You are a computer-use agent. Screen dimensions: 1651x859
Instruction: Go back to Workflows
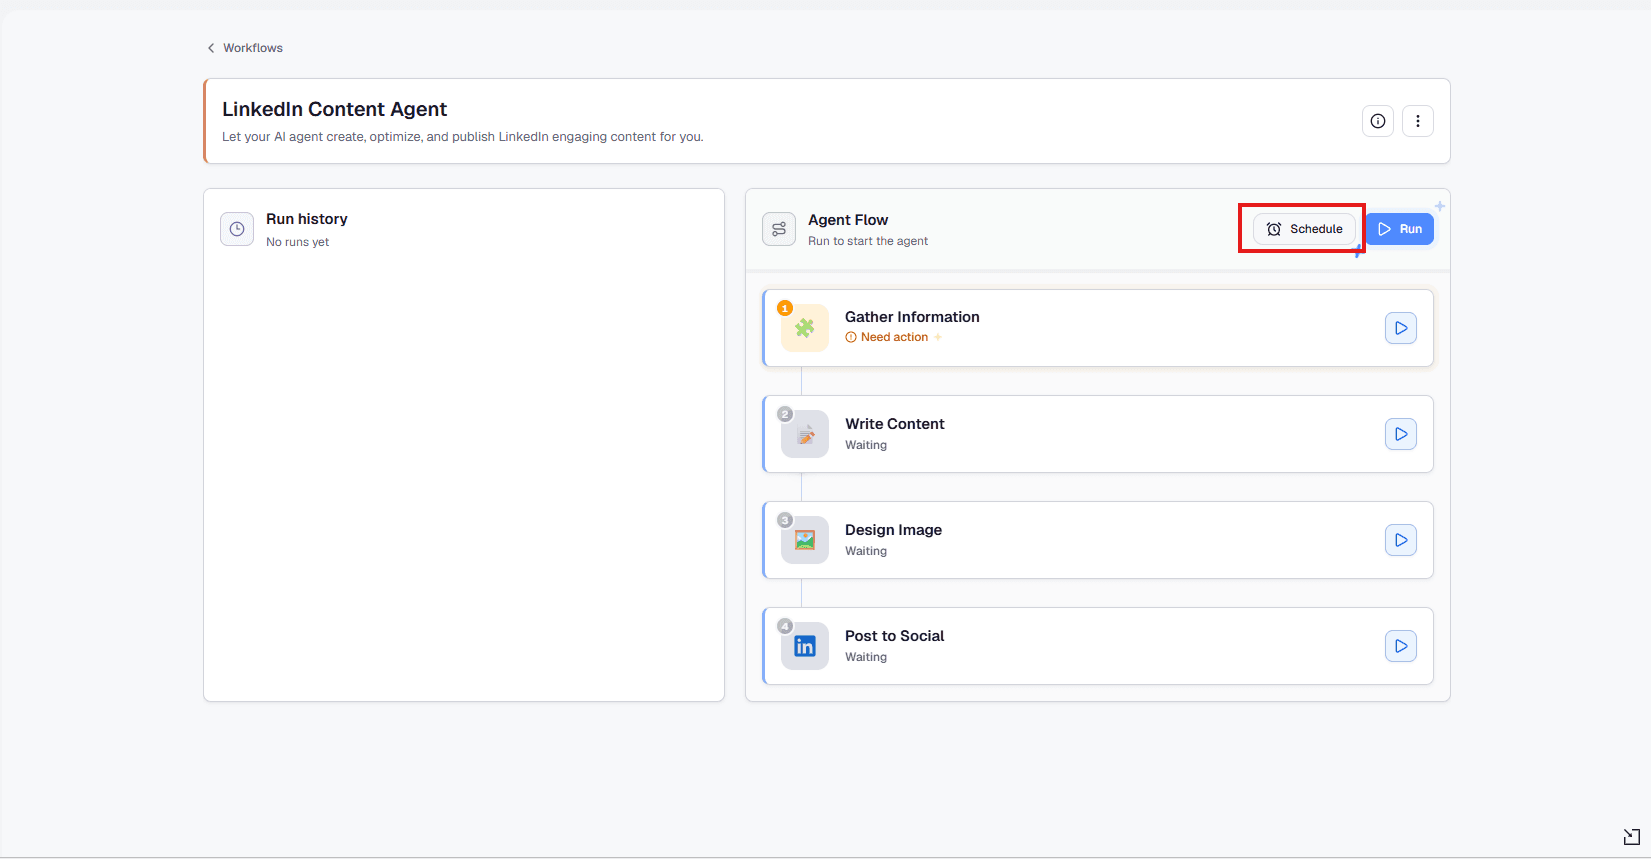point(245,48)
